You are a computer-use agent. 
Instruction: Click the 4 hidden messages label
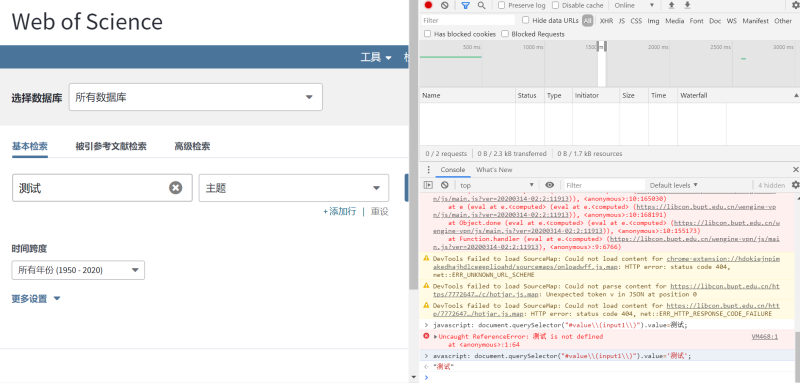coord(771,185)
